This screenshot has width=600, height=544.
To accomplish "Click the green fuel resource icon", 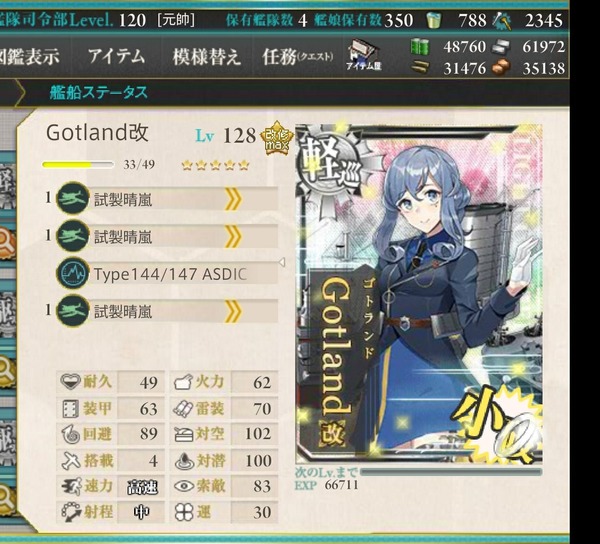I will point(419,47).
